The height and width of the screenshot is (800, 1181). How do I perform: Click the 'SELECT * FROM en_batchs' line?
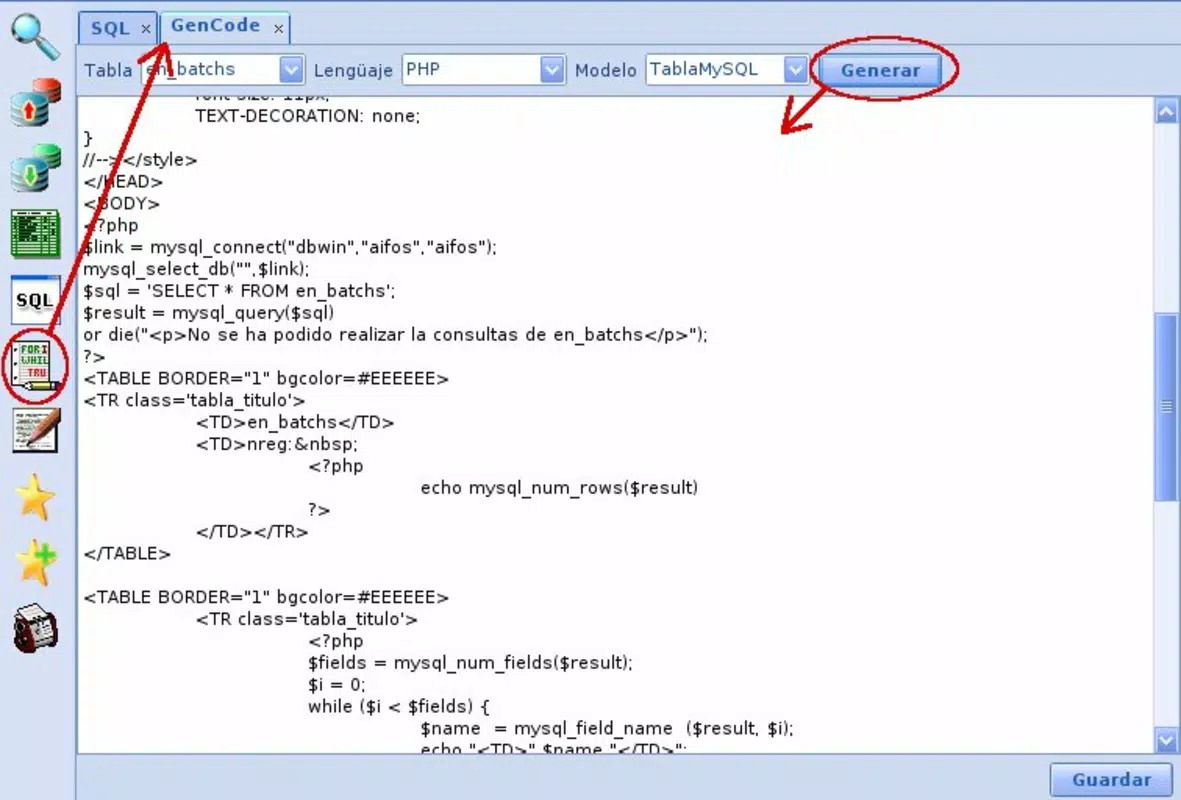click(239, 291)
